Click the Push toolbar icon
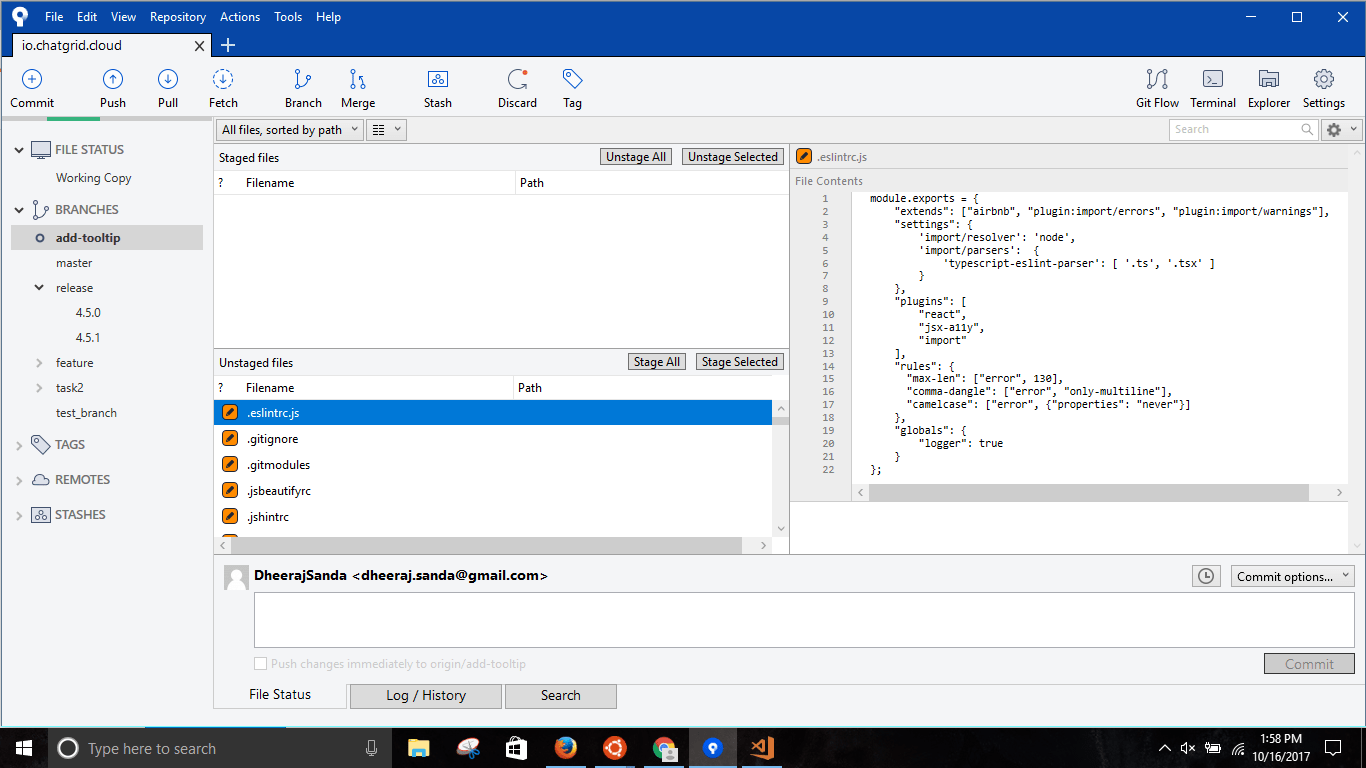The height and width of the screenshot is (768, 1366). coord(113,80)
